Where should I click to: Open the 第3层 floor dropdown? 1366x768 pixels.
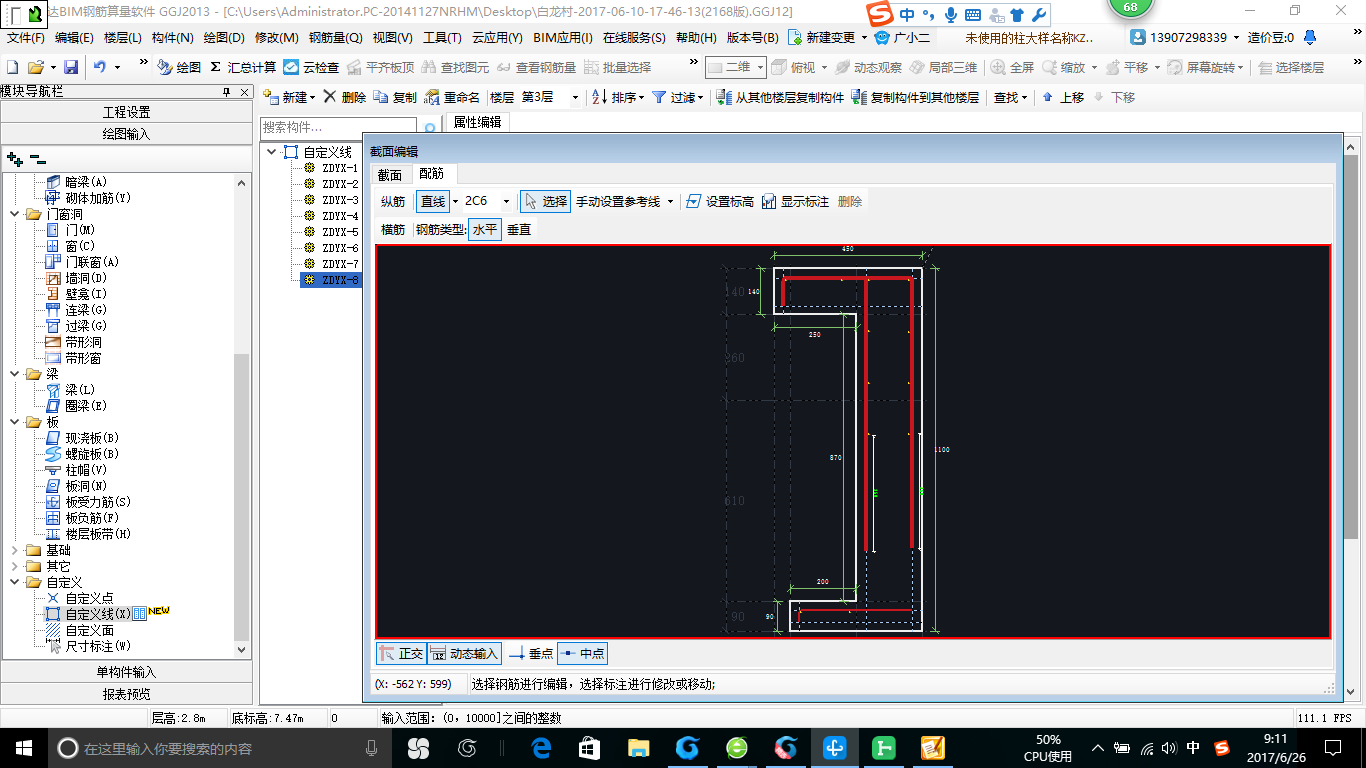click(575, 97)
